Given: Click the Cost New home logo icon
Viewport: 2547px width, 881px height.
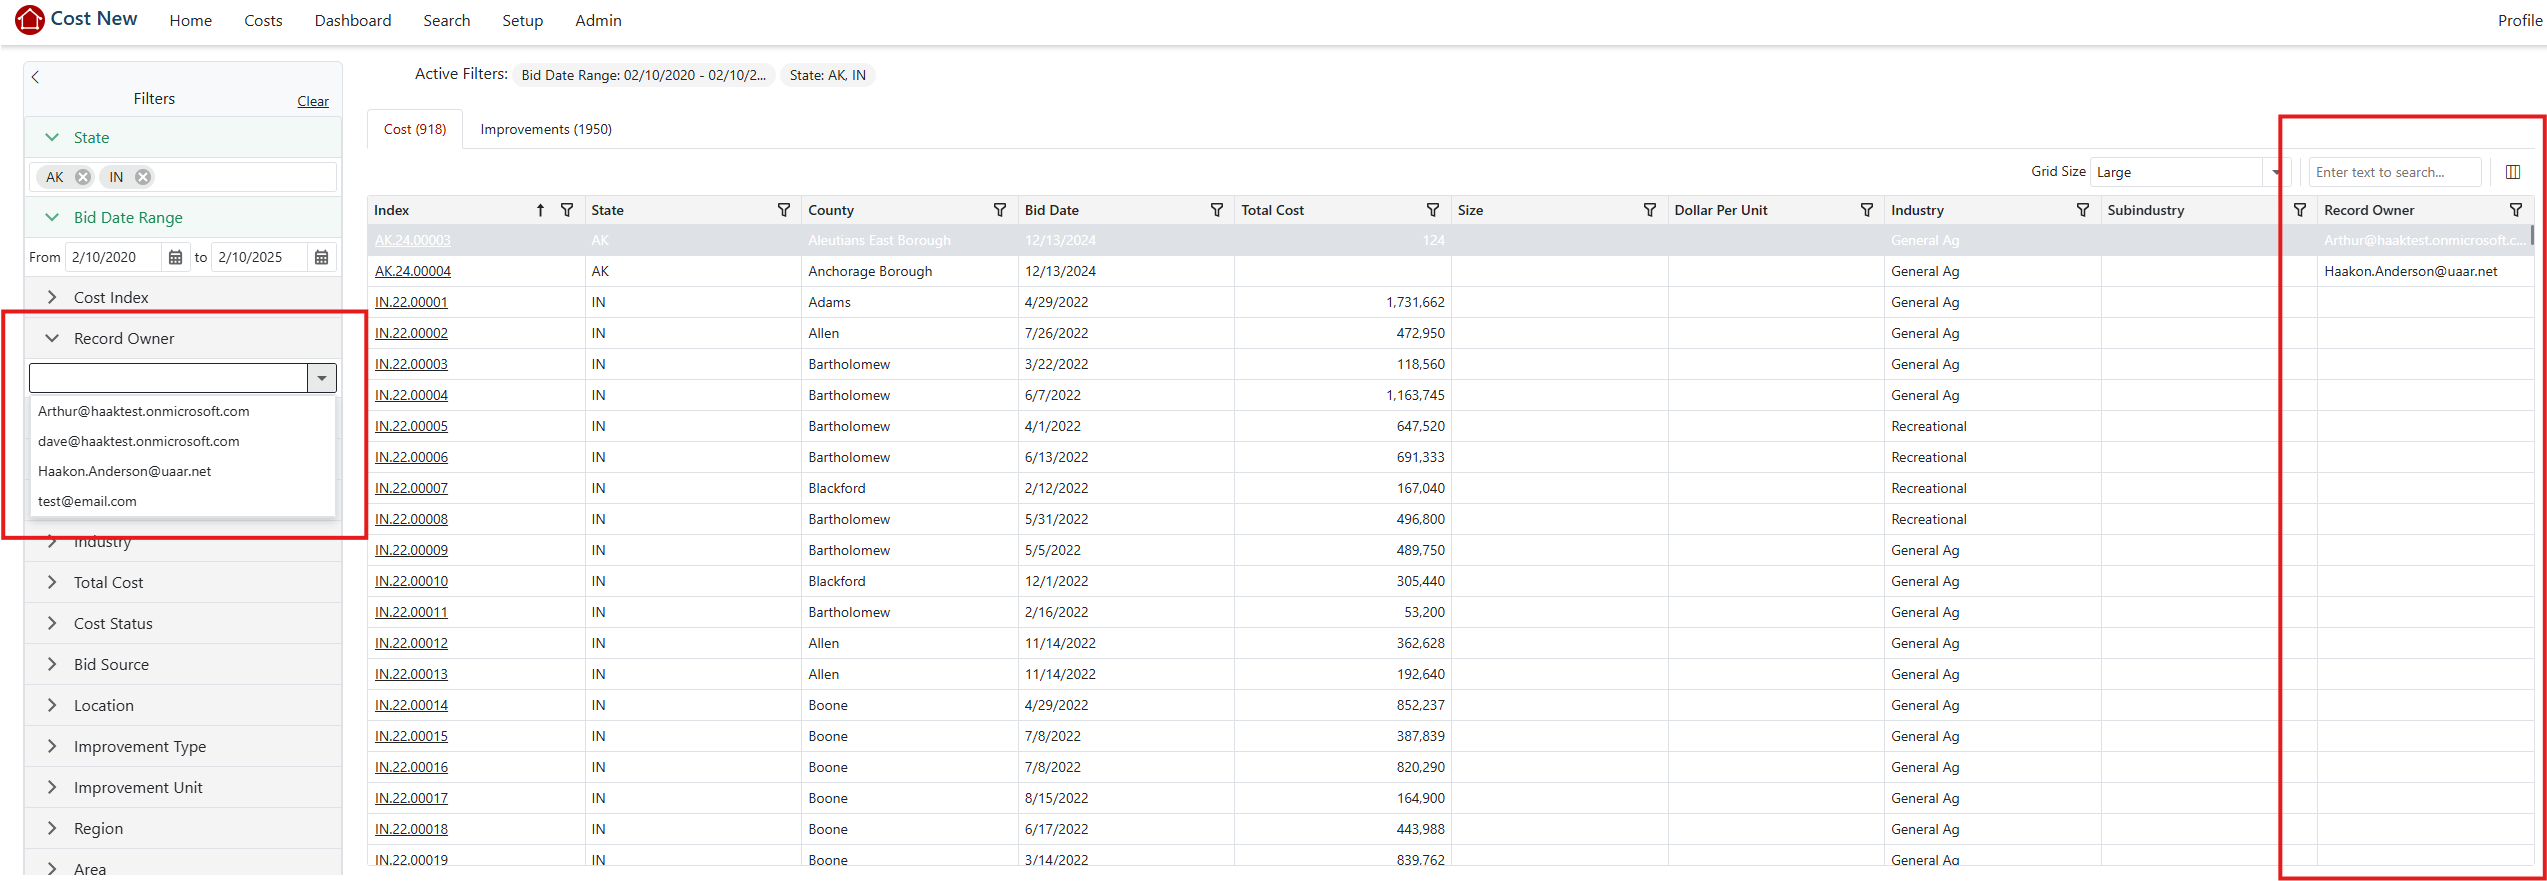Looking at the screenshot, I should (29, 19).
